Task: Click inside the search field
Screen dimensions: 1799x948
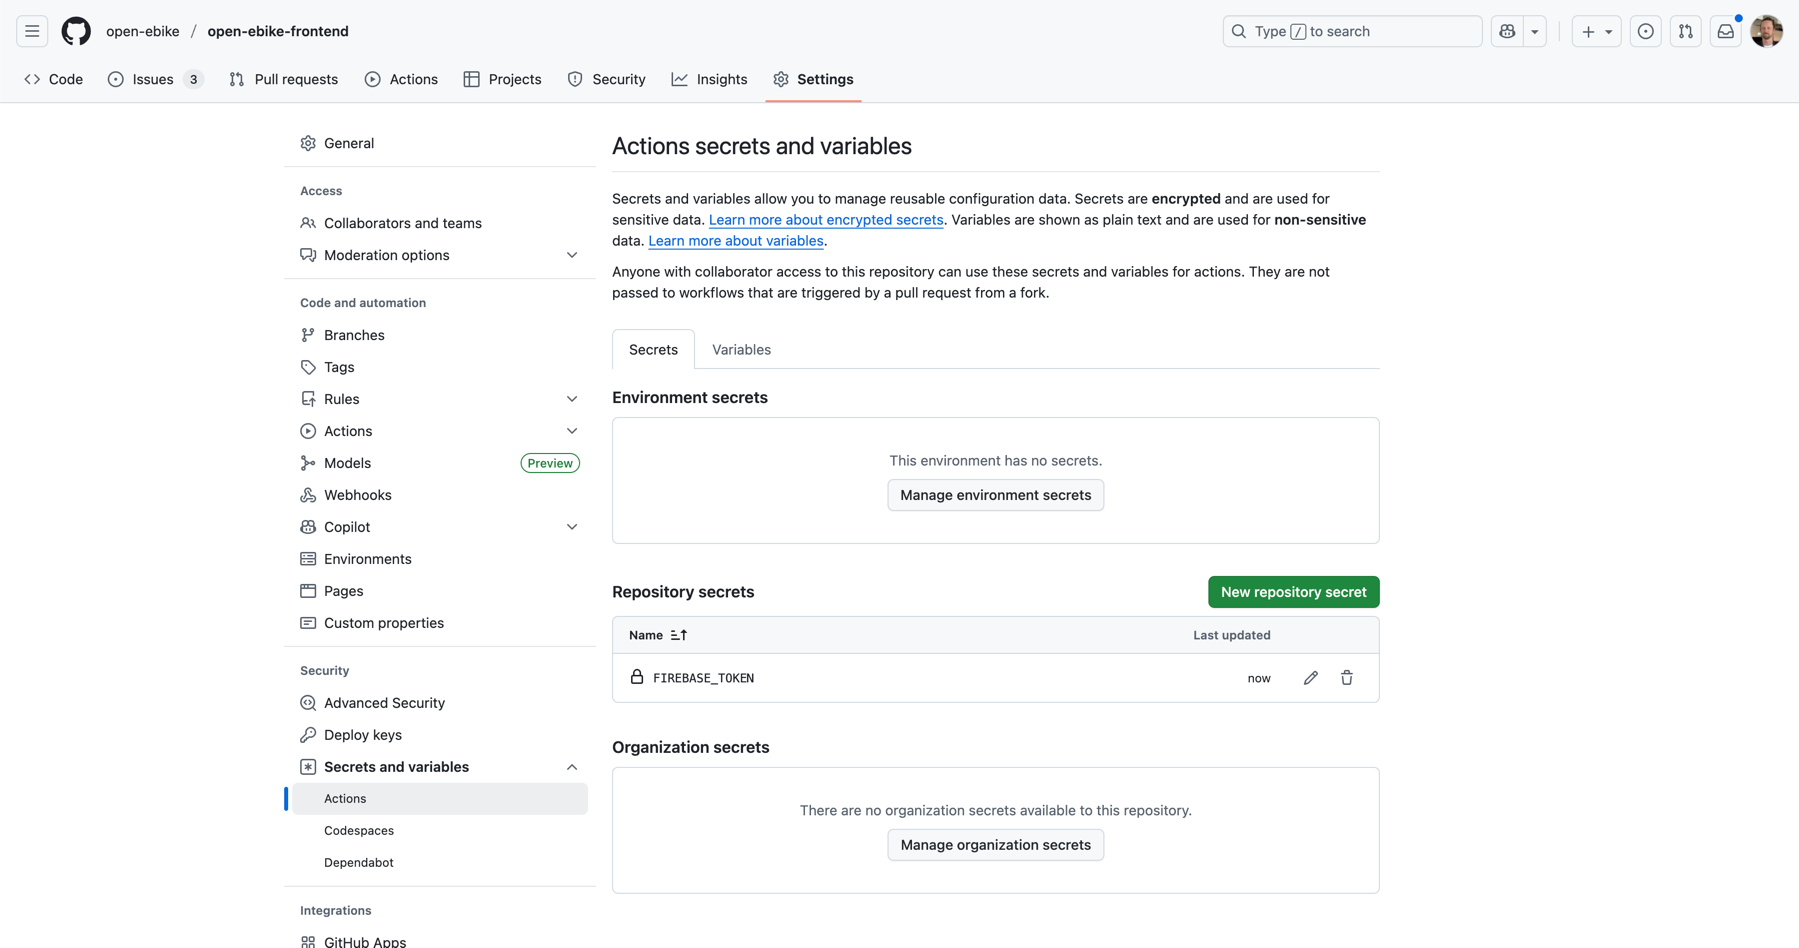Action: click(x=1352, y=31)
